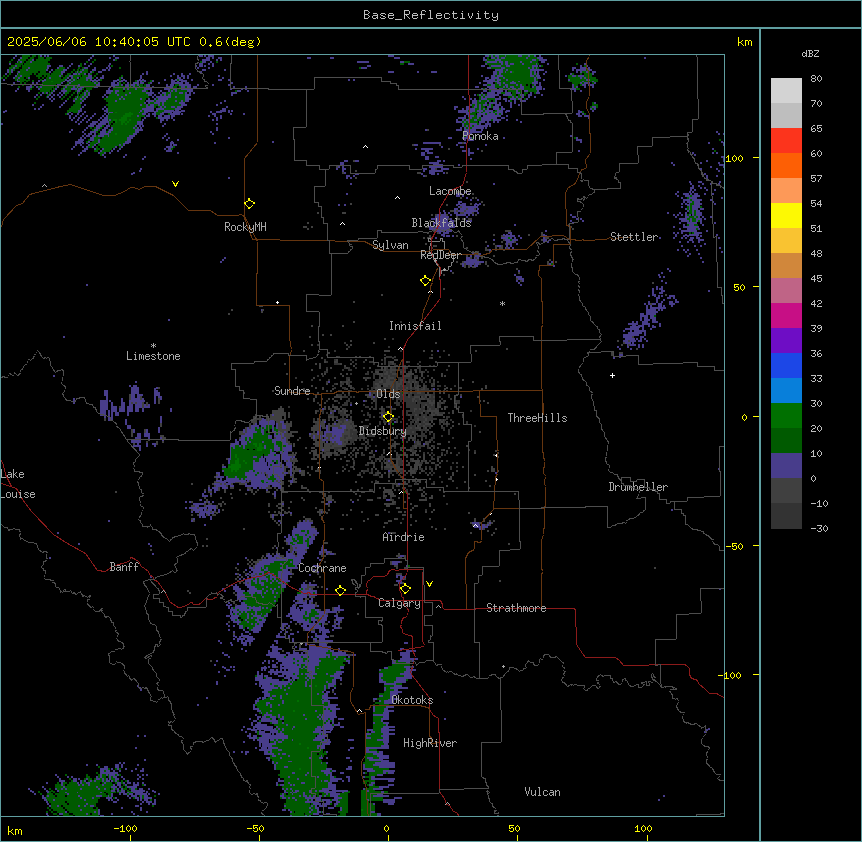Click the yellow diamond marker south of RedDeer

(x=426, y=281)
